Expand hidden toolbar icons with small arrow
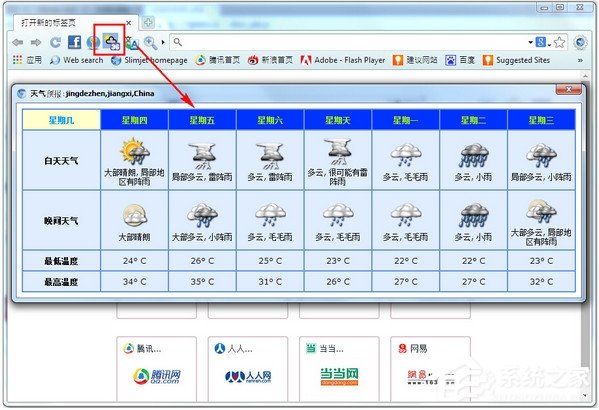This screenshot has height=410, width=599. point(163,42)
